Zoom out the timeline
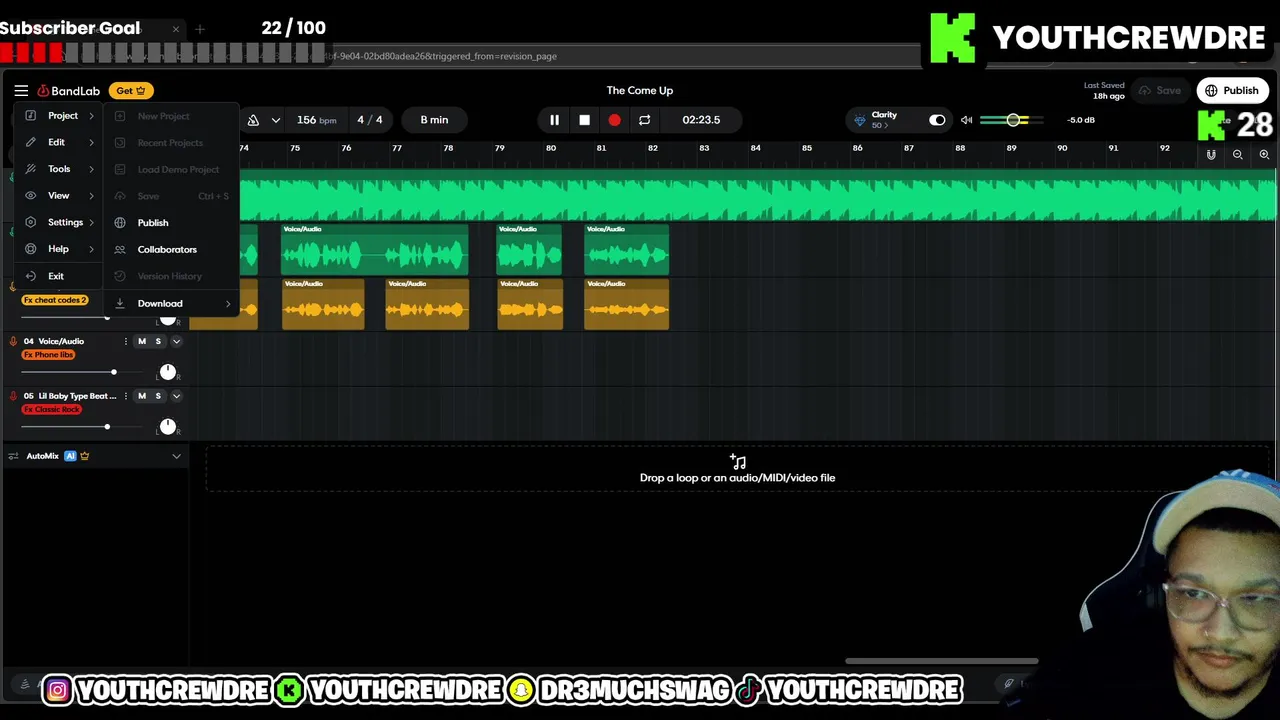1280x720 pixels. click(1238, 155)
